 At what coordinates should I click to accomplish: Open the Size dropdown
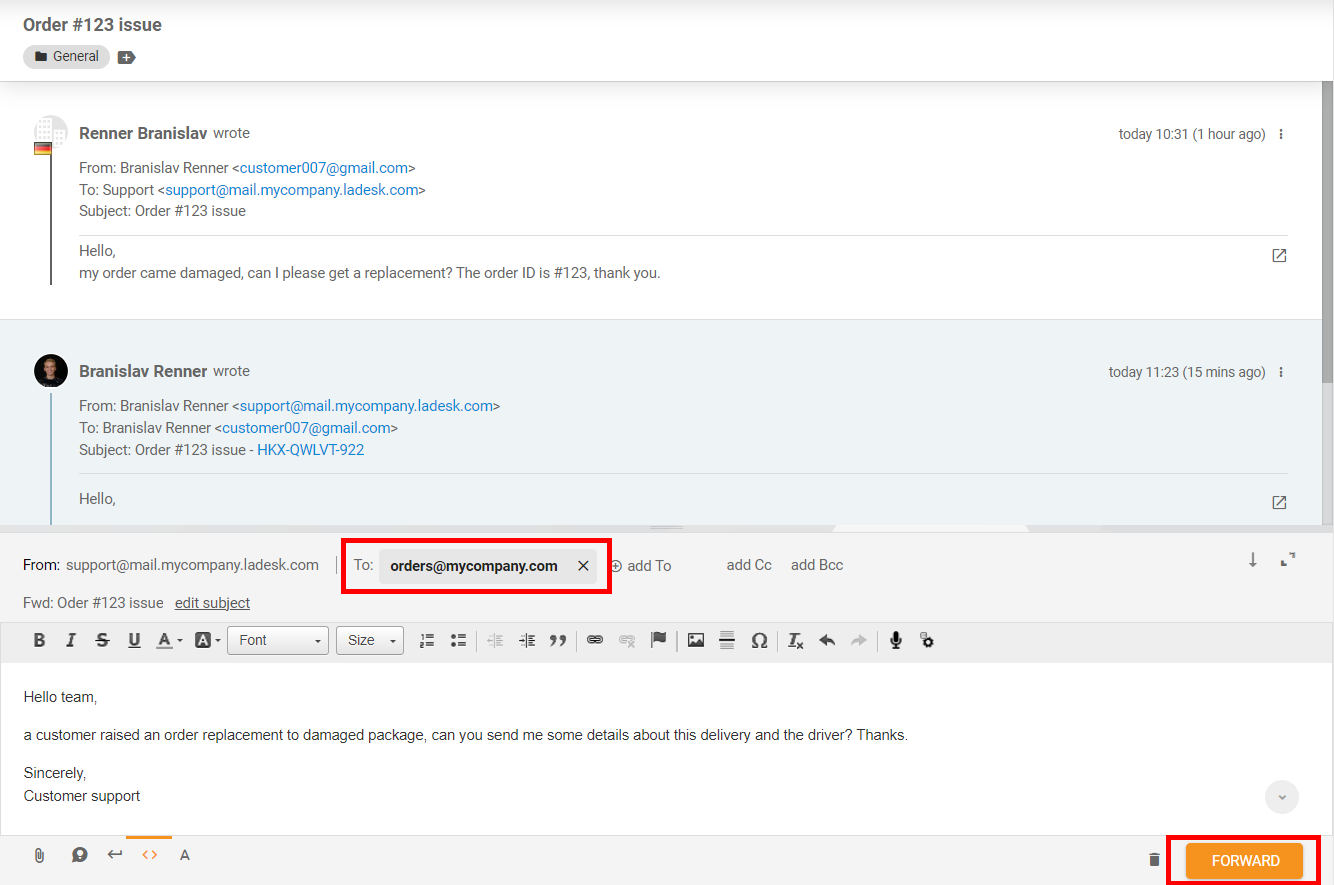369,640
